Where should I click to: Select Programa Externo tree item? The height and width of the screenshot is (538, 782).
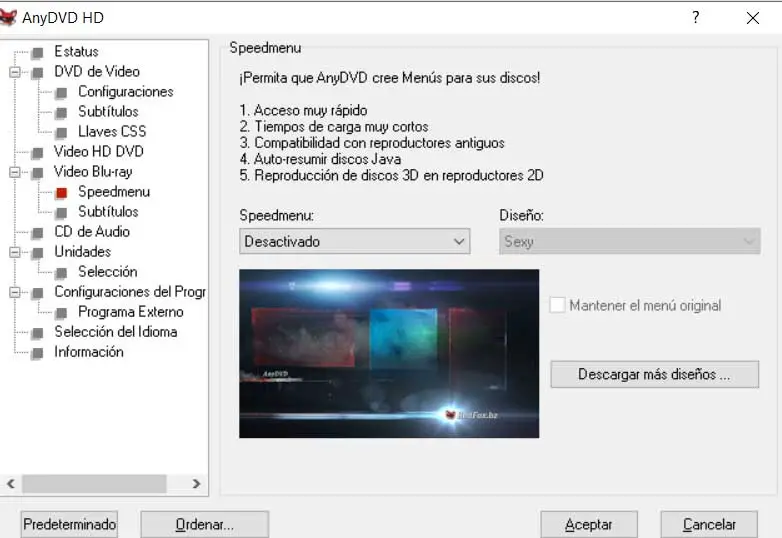click(131, 312)
